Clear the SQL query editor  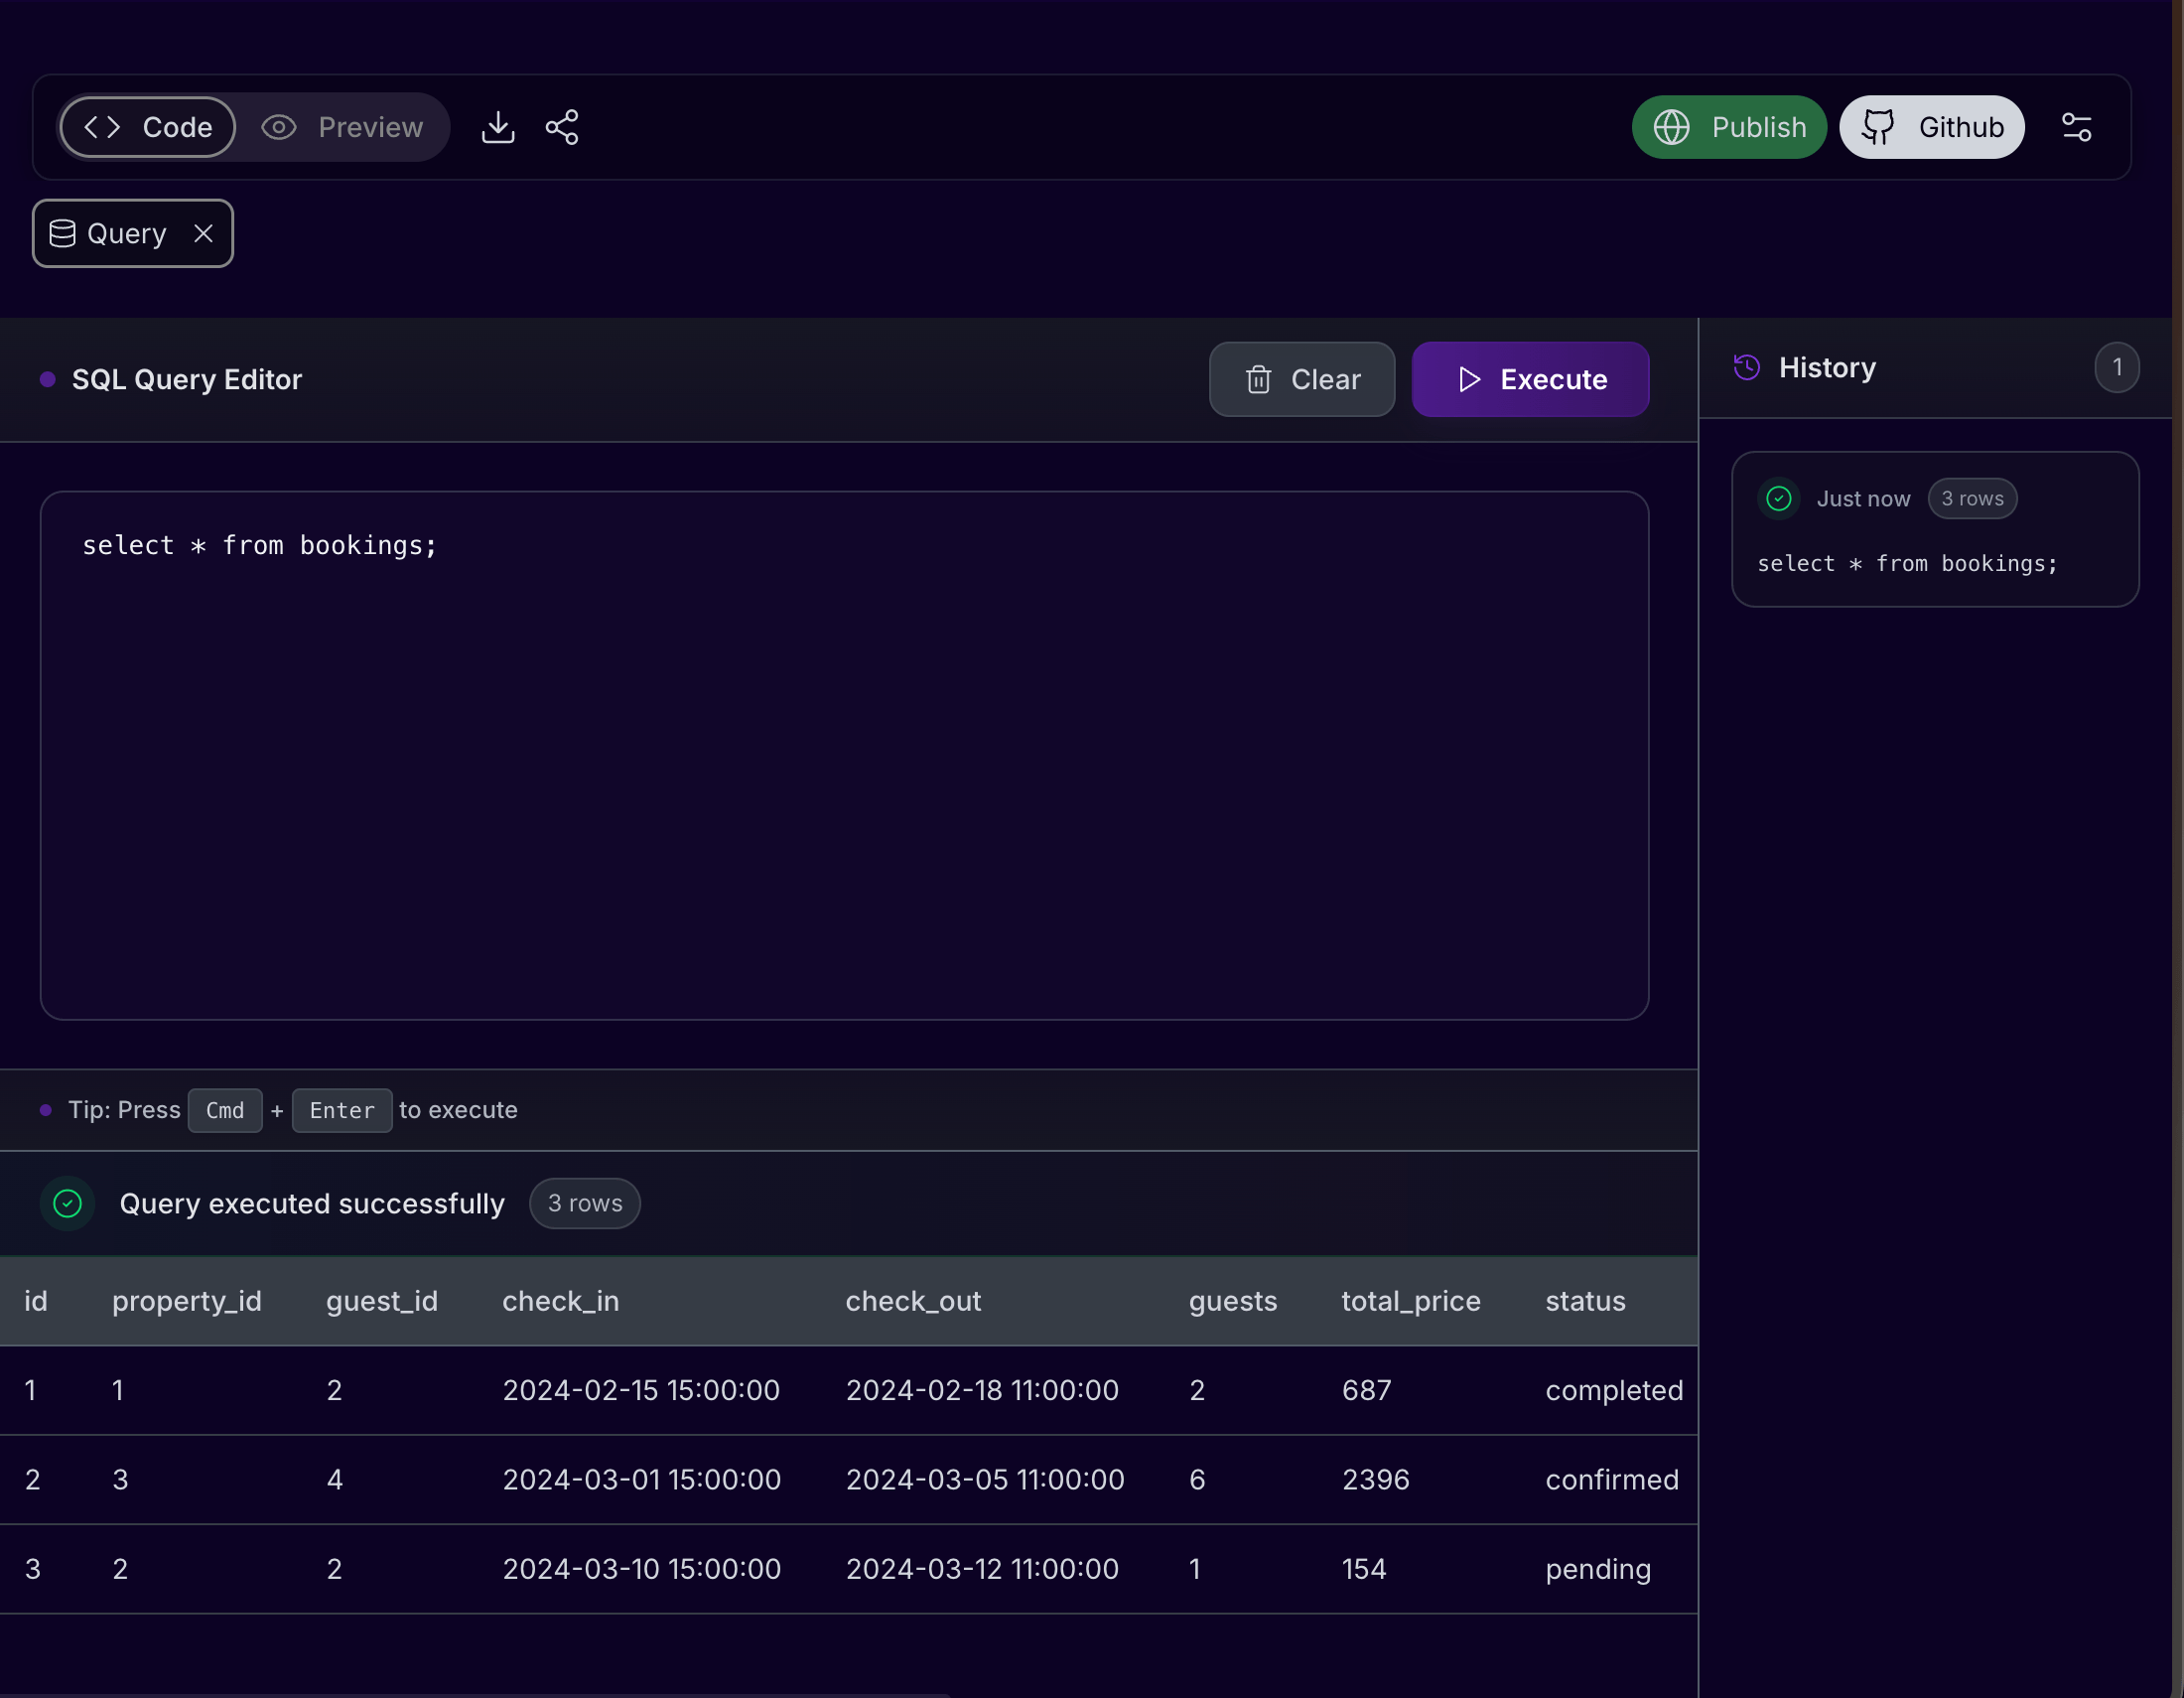pyautogui.click(x=1302, y=380)
